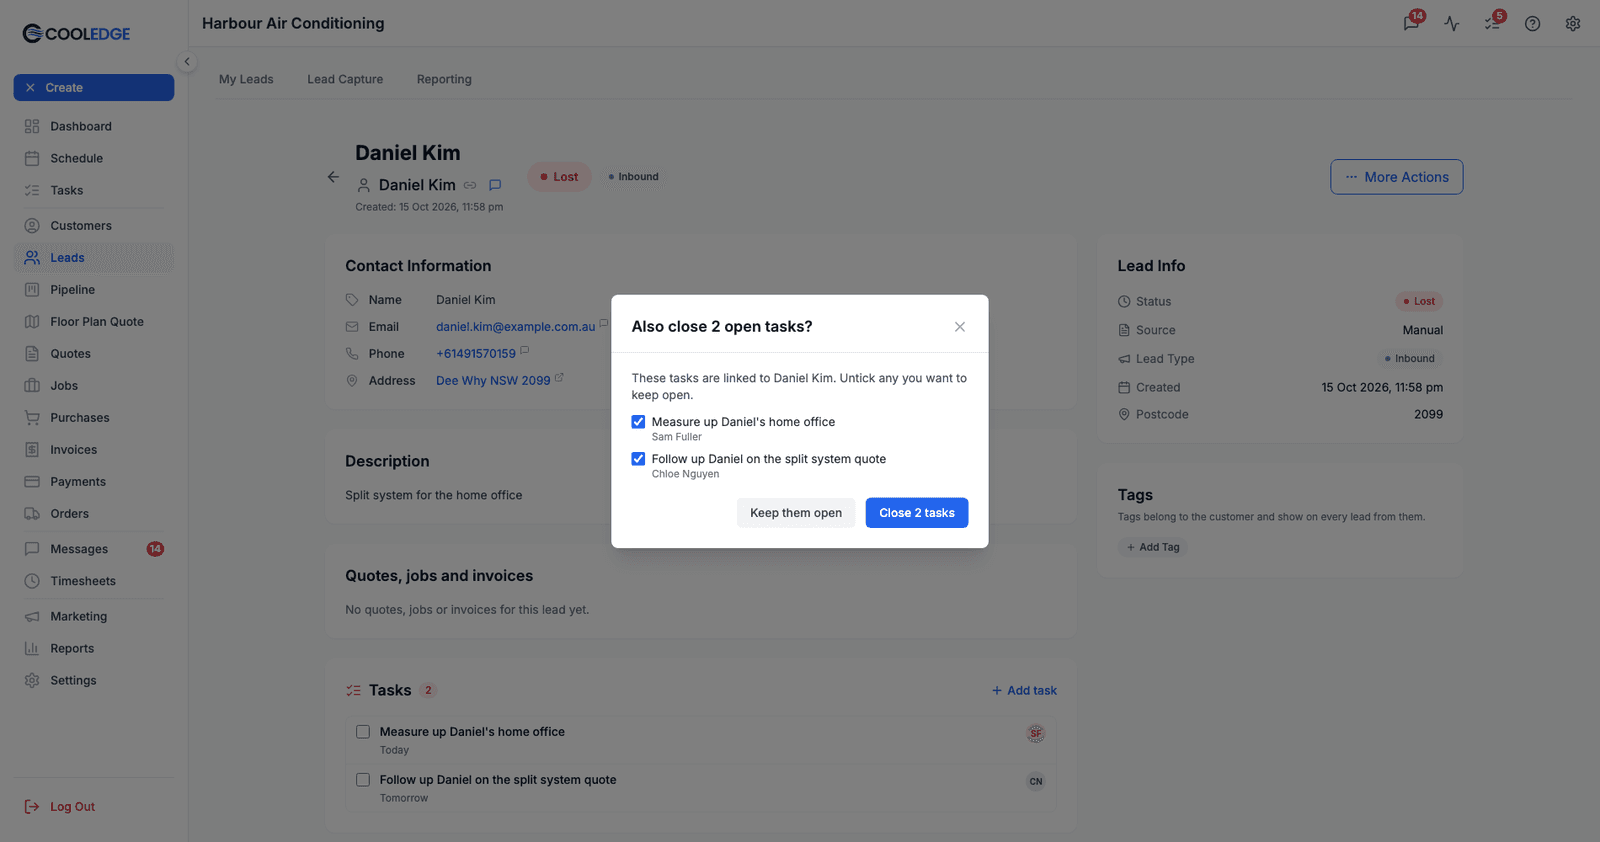
Task: Click the message icon beside Daniel Kim
Action: [x=495, y=185]
